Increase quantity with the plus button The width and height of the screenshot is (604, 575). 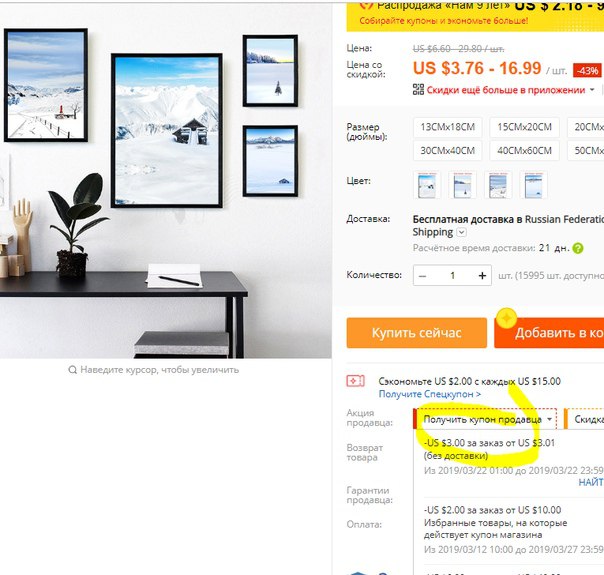[x=482, y=275]
